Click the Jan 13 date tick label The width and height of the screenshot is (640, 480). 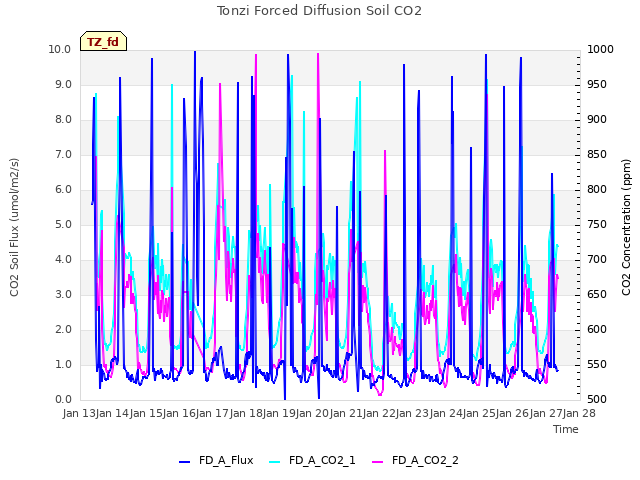(79, 413)
